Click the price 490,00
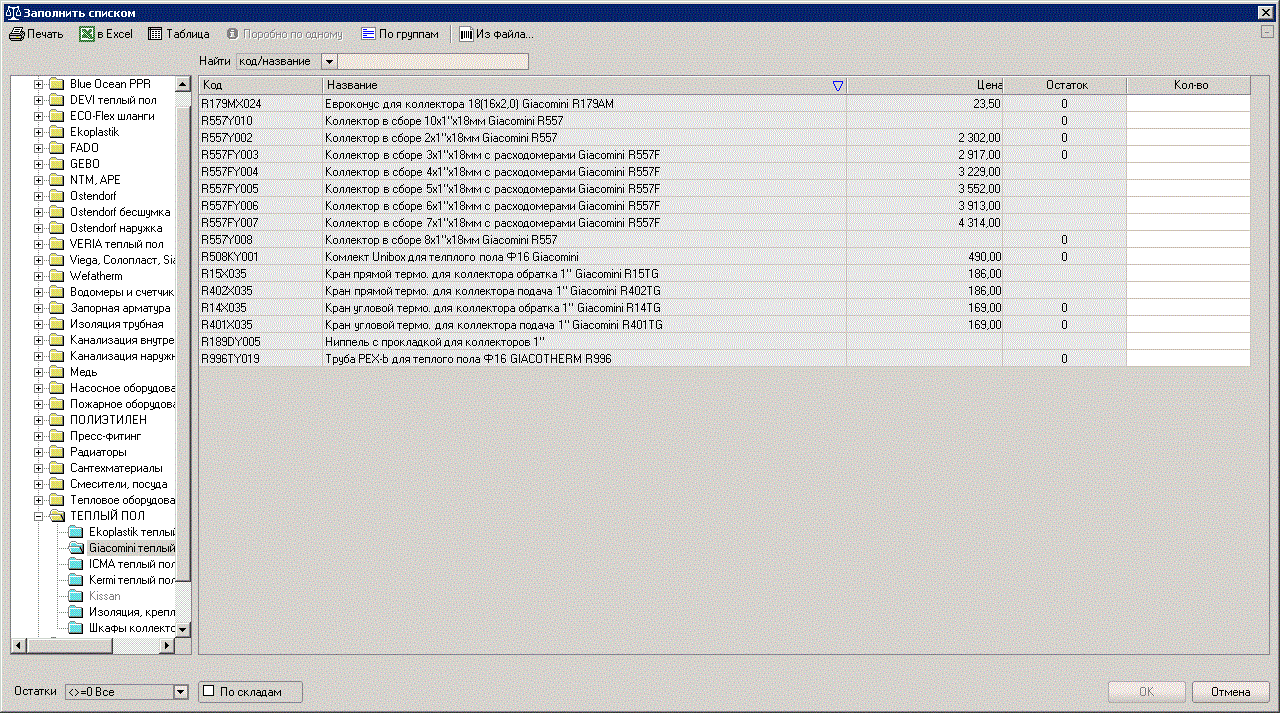 click(984, 257)
